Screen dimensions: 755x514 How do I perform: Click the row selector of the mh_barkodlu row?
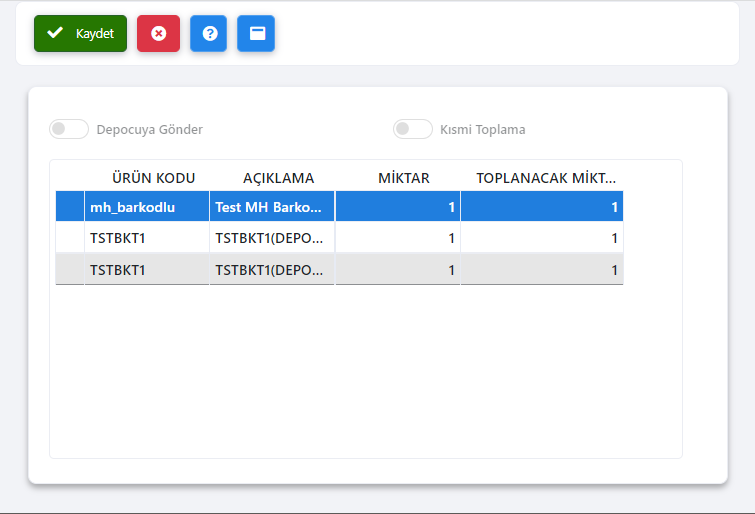69,207
